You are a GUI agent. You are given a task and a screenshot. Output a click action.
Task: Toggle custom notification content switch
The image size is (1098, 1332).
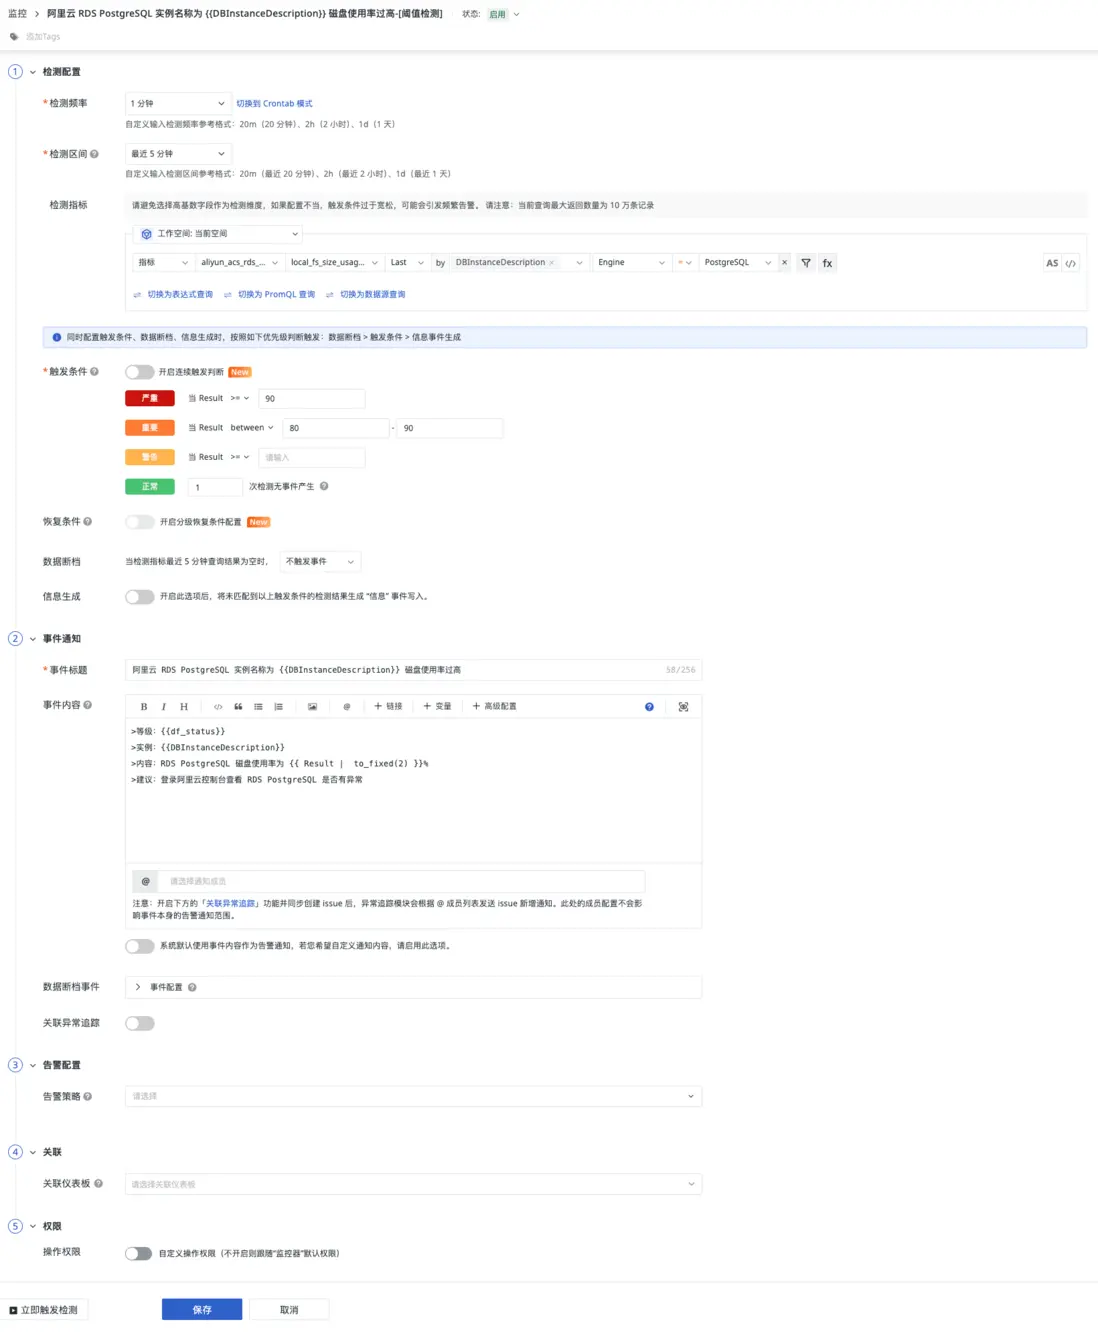coord(139,946)
